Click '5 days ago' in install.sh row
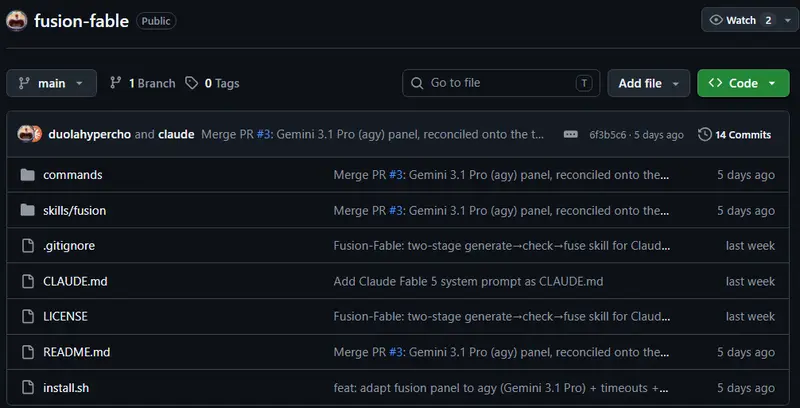 (x=746, y=388)
